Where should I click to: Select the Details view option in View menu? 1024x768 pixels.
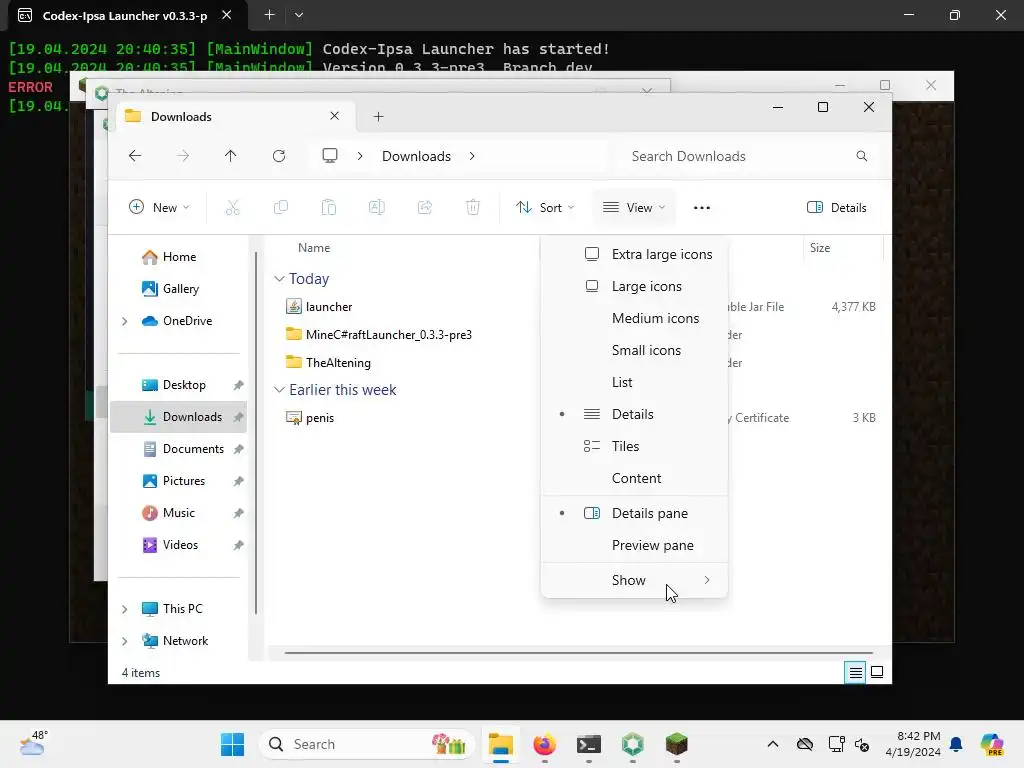pyautogui.click(x=635, y=414)
